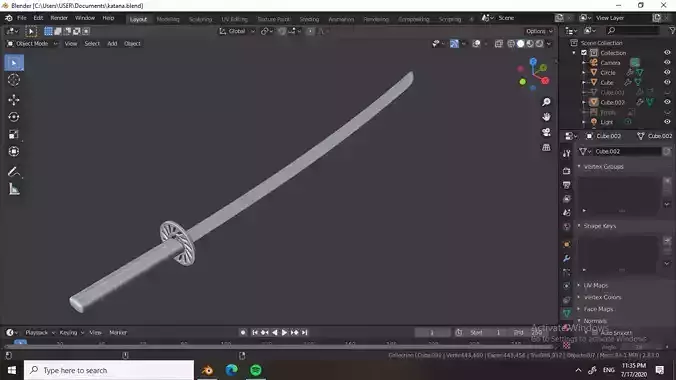Open the Output properties tab
Image resolution: width=676 pixels, height=380 pixels.
[x=566, y=185]
